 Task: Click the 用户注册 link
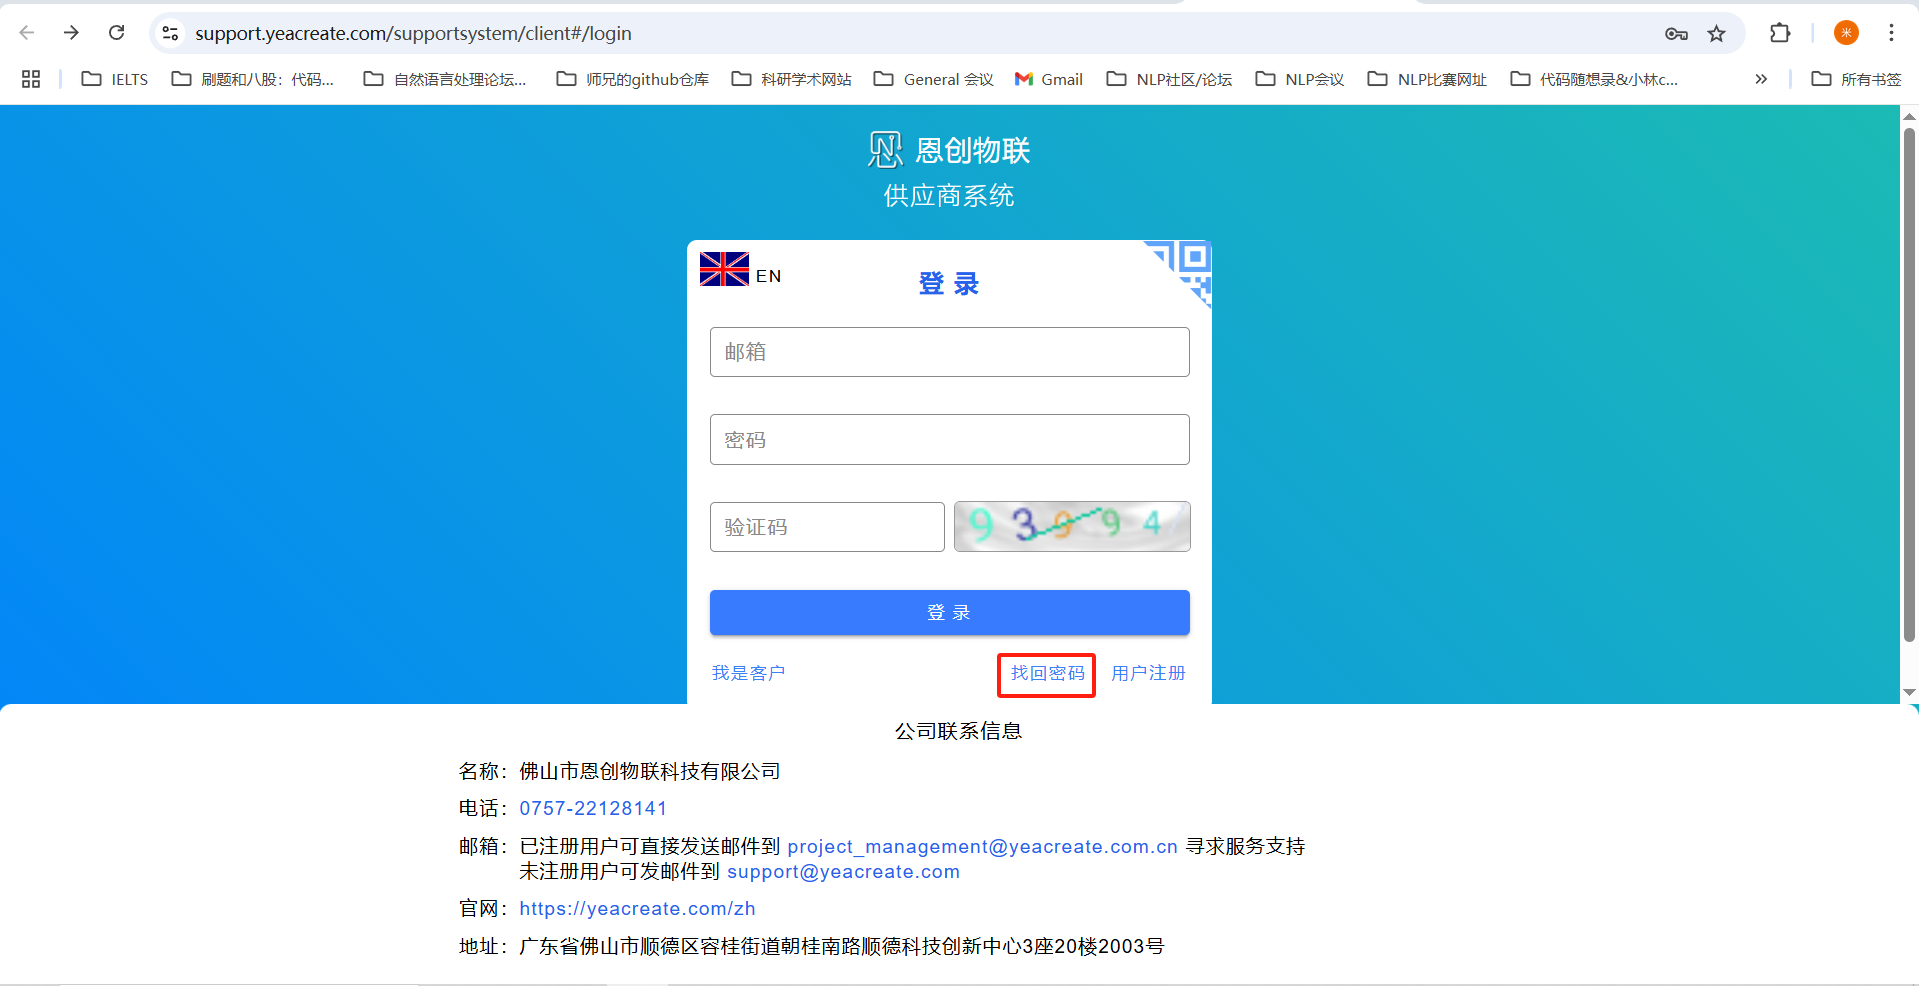coord(1148,673)
